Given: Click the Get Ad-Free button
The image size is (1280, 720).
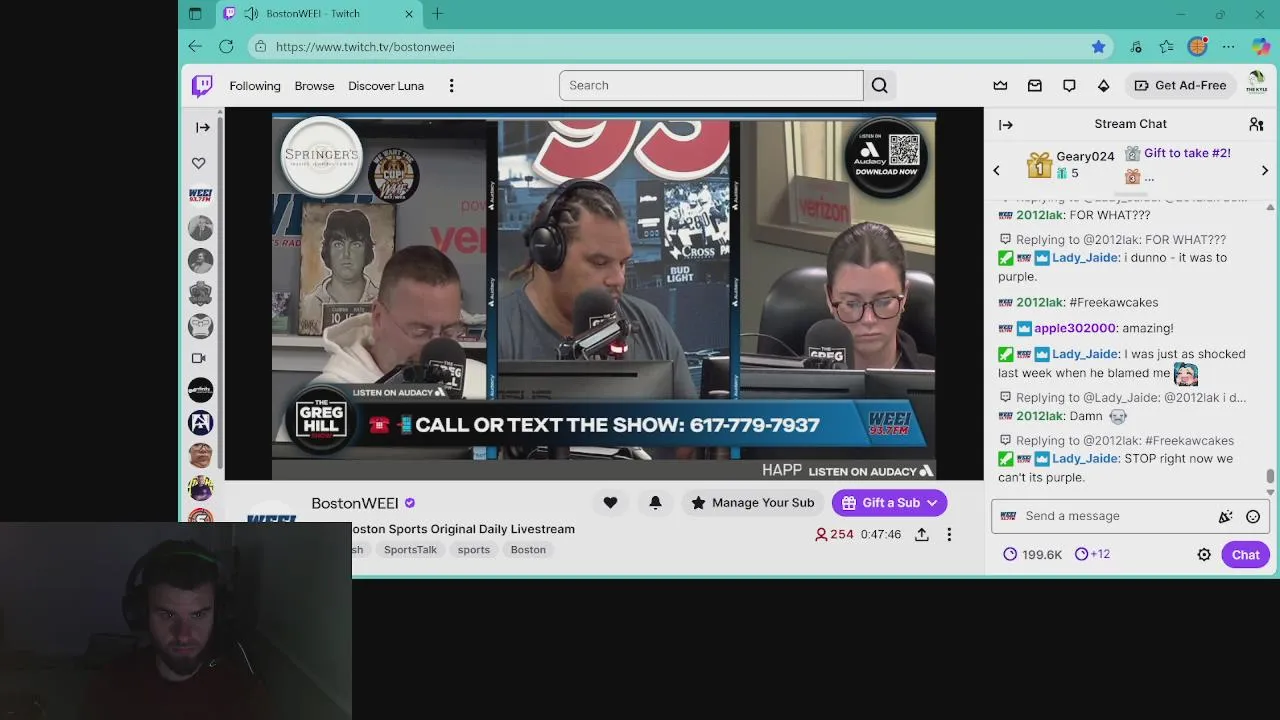Looking at the screenshot, I should [x=1180, y=86].
